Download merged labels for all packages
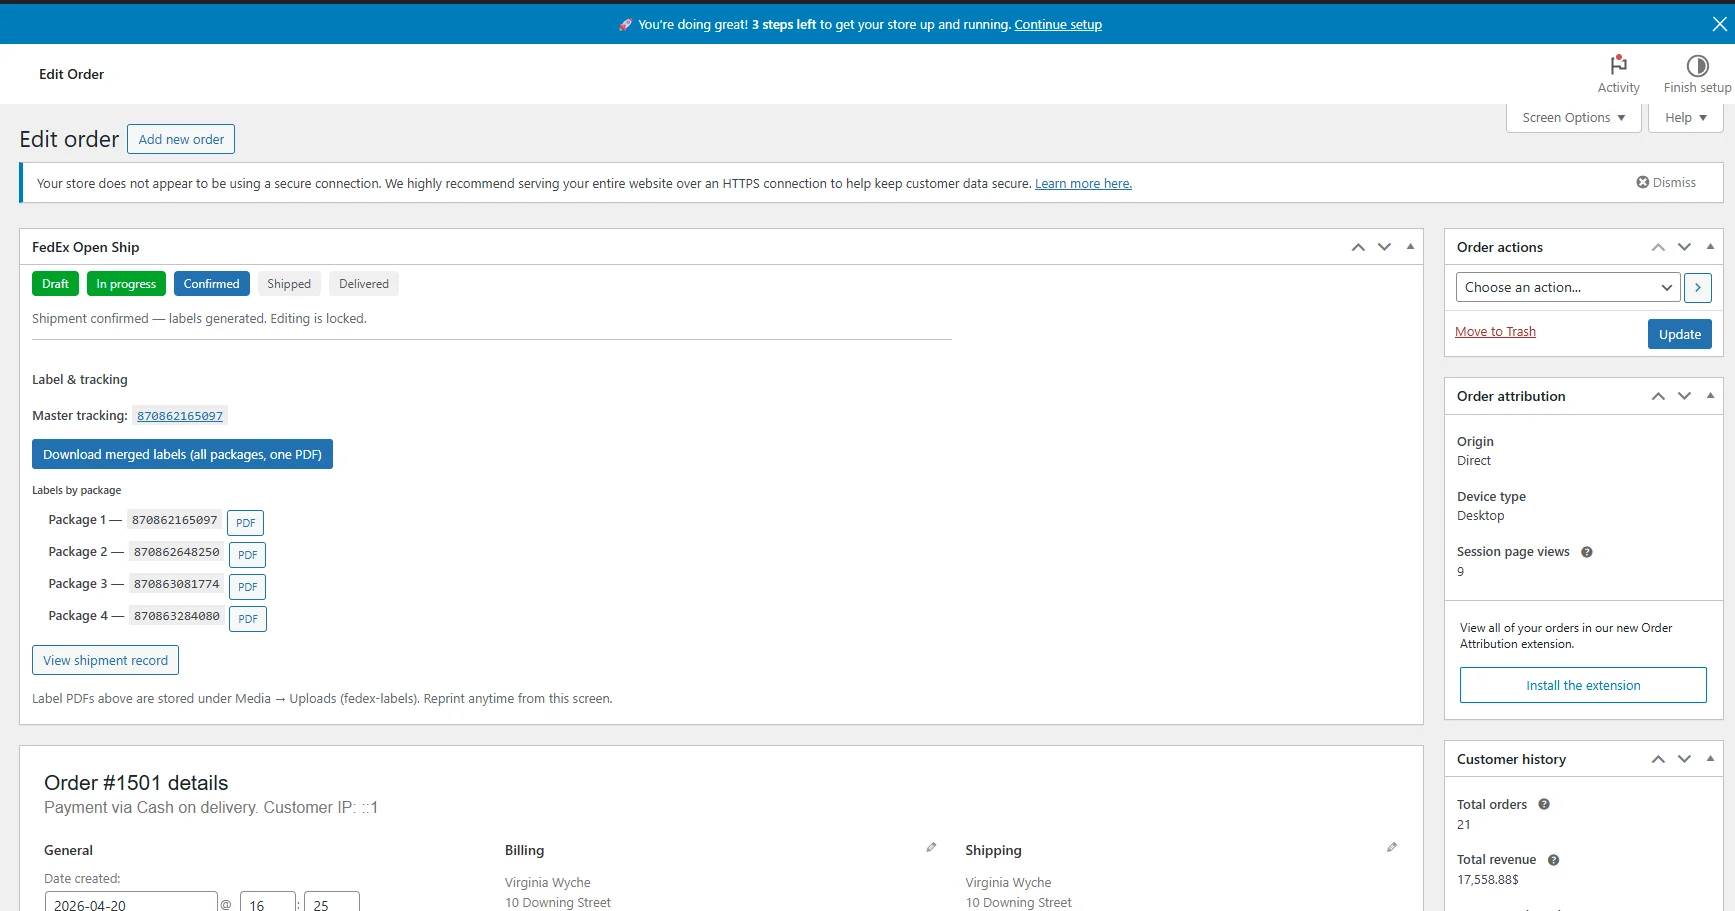This screenshot has width=1735, height=911. (x=182, y=455)
